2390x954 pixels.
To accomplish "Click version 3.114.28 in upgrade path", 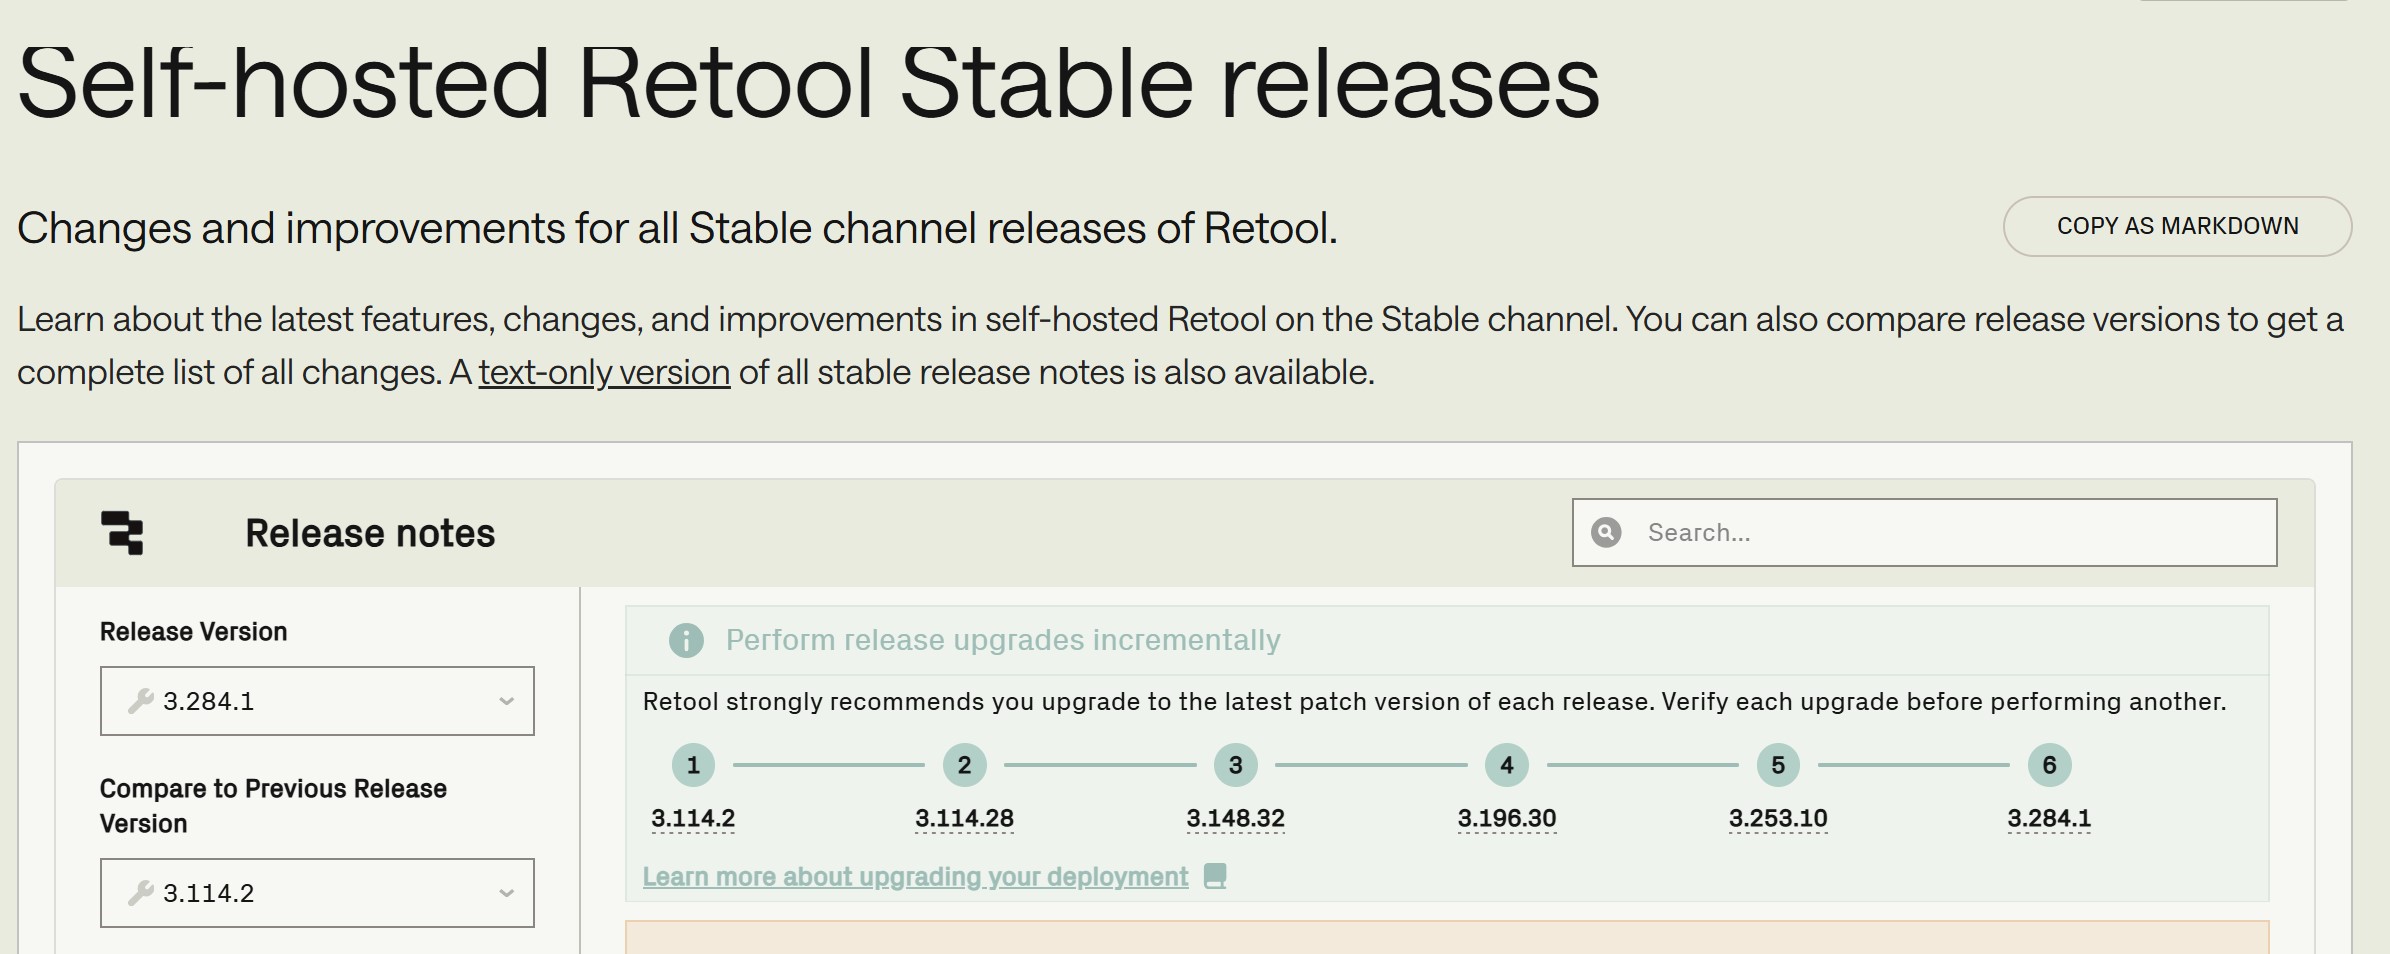I will coord(964,818).
